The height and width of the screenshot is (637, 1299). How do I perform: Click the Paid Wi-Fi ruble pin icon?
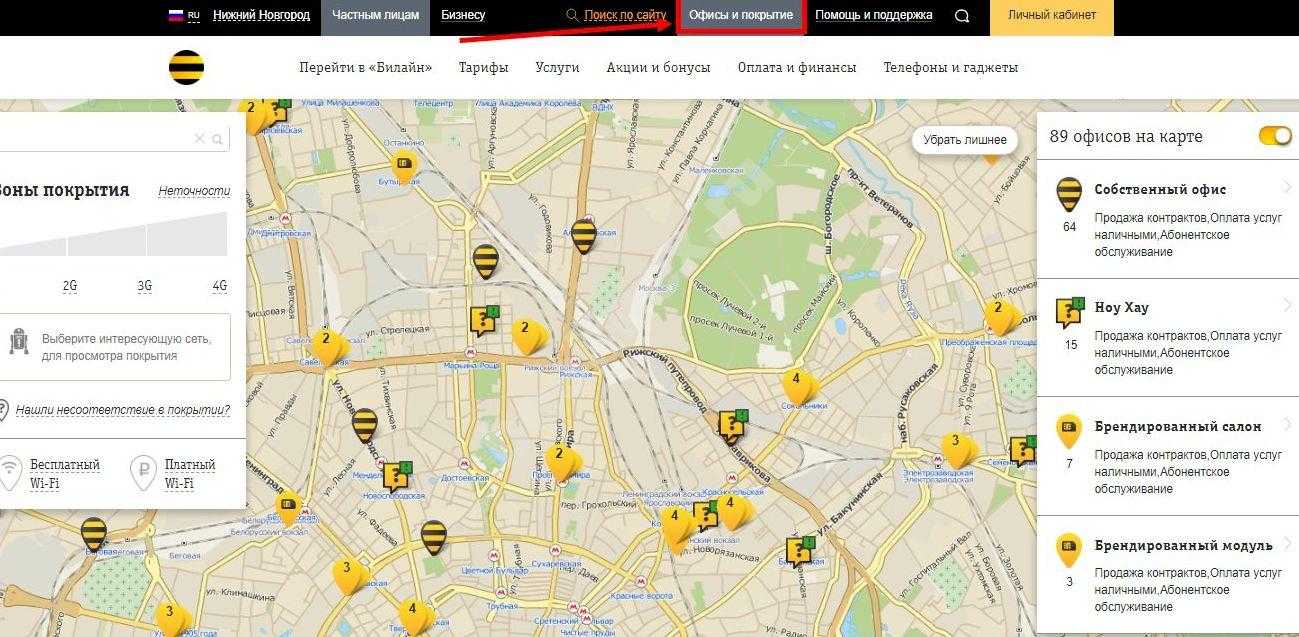click(144, 473)
